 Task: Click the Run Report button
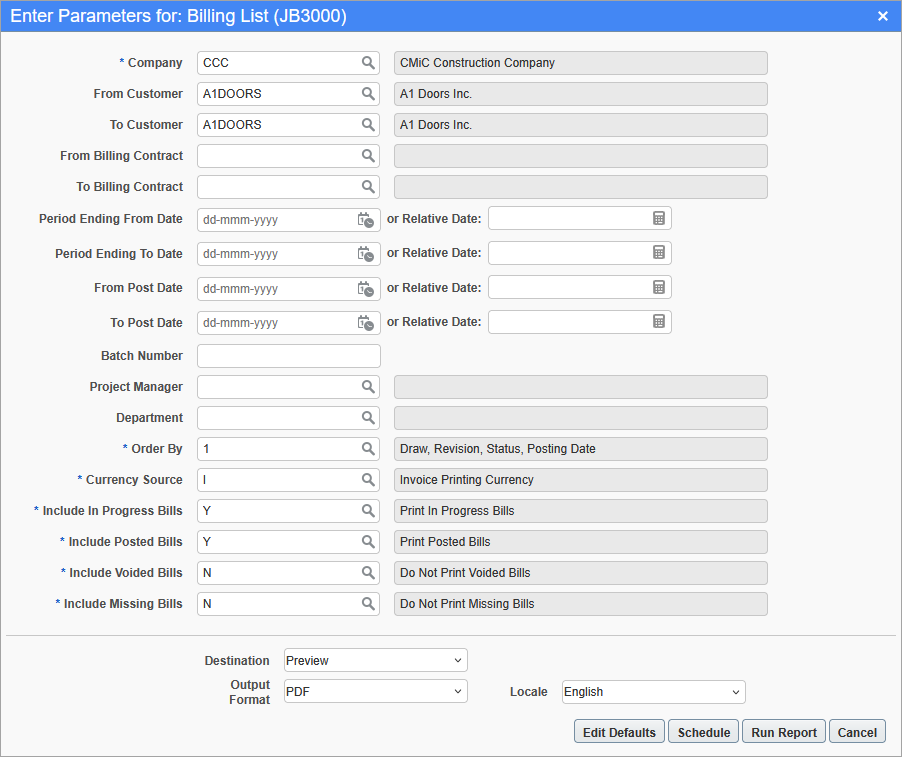[784, 732]
